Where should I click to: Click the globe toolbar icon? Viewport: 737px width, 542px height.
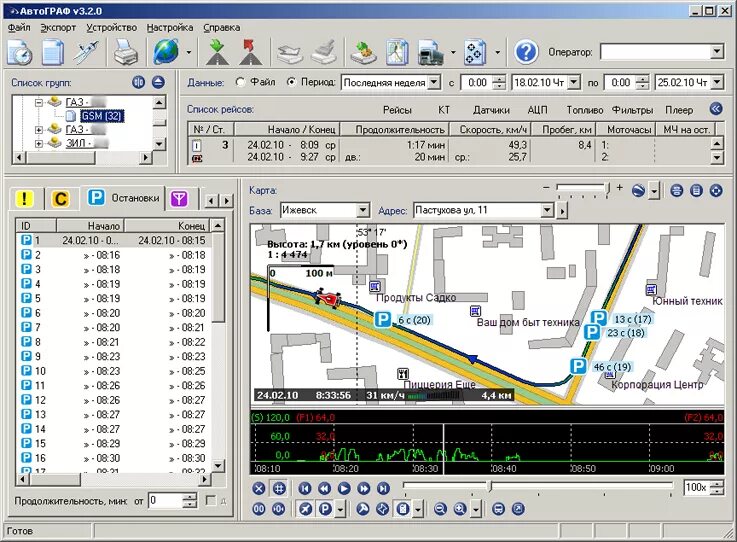[166, 52]
